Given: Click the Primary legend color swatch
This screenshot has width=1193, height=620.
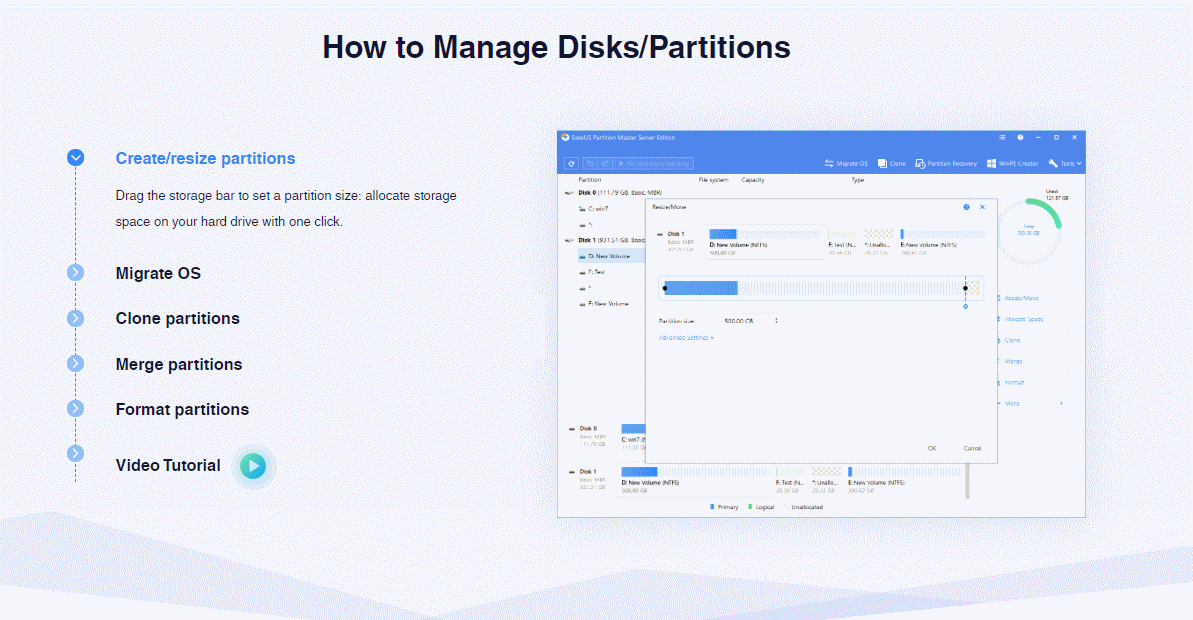Looking at the screenshot, I should [712, 507].
